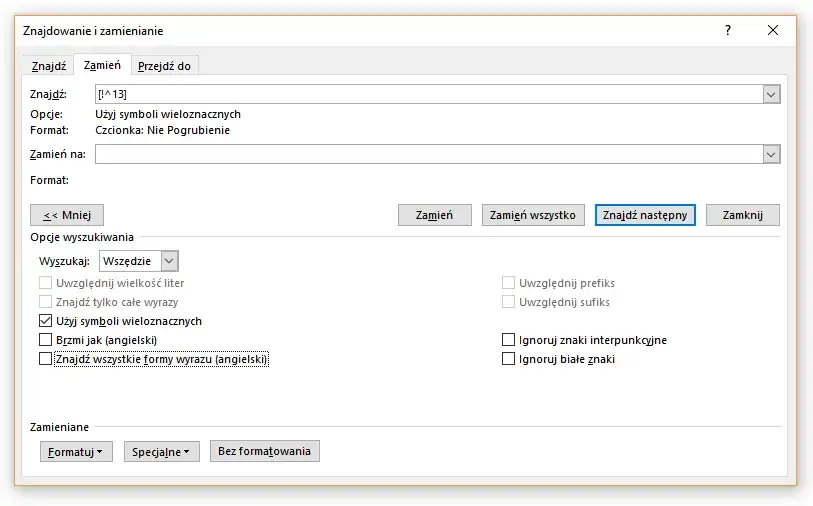Viewport: 813px width, 506px height.
Task: Collapse options with the Mniej button
Action: click(x=67, y=215)
